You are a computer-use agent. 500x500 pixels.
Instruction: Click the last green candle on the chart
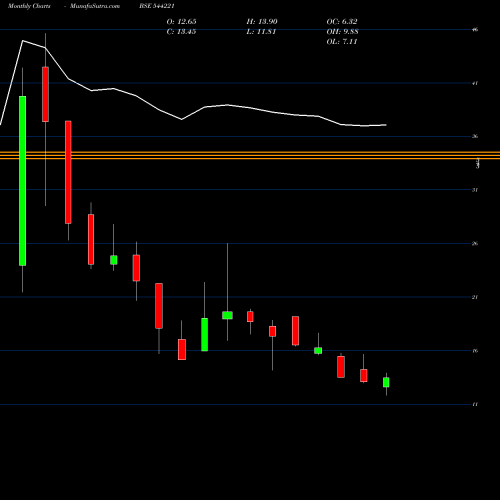[x=386, y=382]
